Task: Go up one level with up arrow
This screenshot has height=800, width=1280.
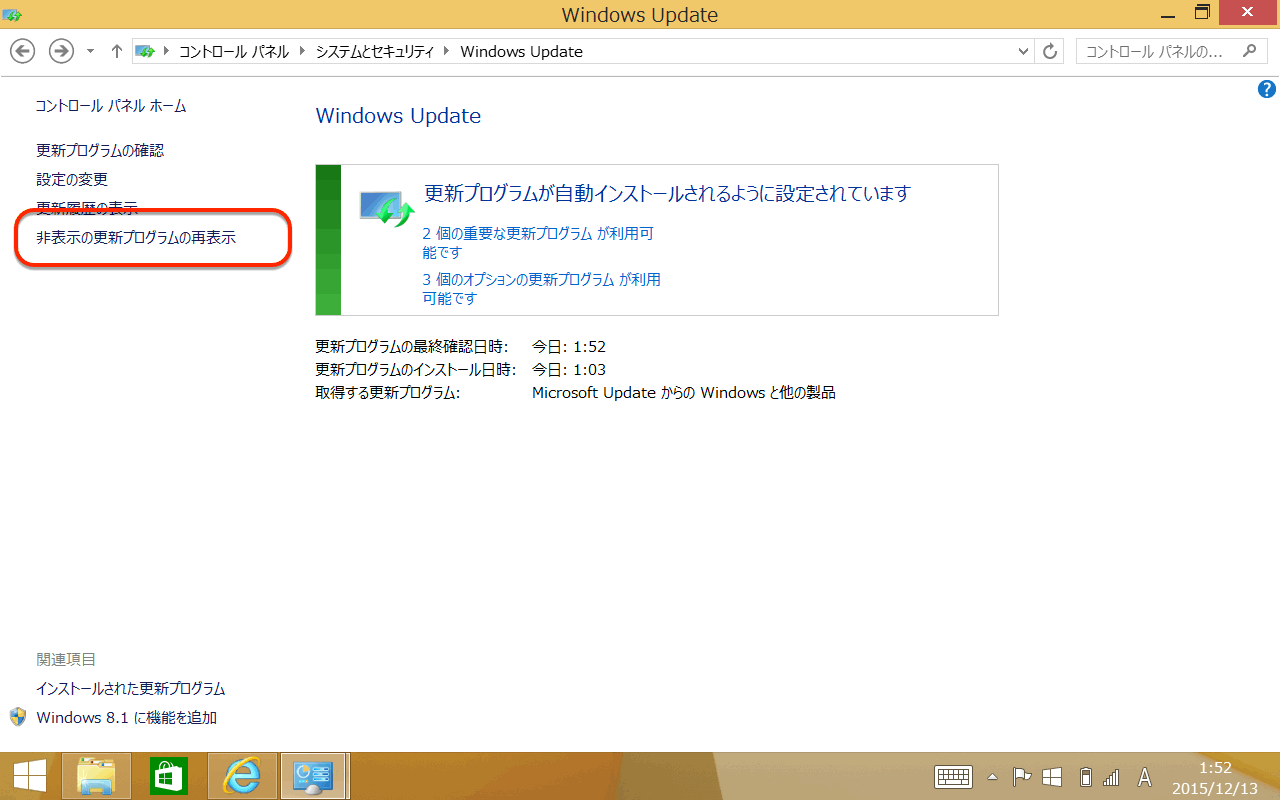Action: [x=117, y=51]
